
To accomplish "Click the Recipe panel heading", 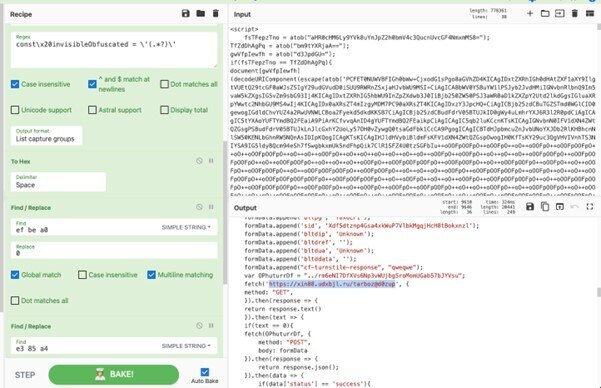I will pos(21,14).
